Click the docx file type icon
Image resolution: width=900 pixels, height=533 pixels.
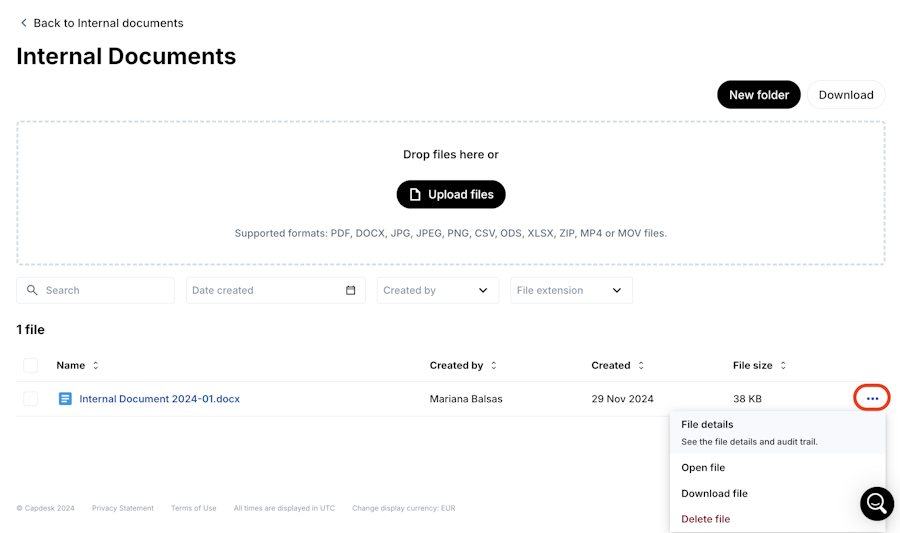pos(65,399)
